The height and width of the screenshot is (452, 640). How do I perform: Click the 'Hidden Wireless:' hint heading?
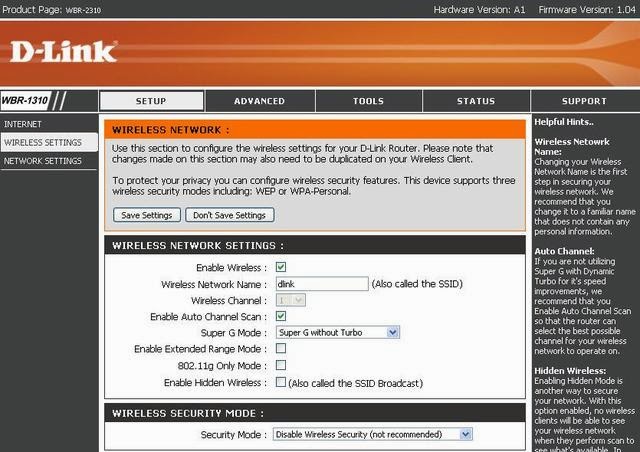click(570, 371)
